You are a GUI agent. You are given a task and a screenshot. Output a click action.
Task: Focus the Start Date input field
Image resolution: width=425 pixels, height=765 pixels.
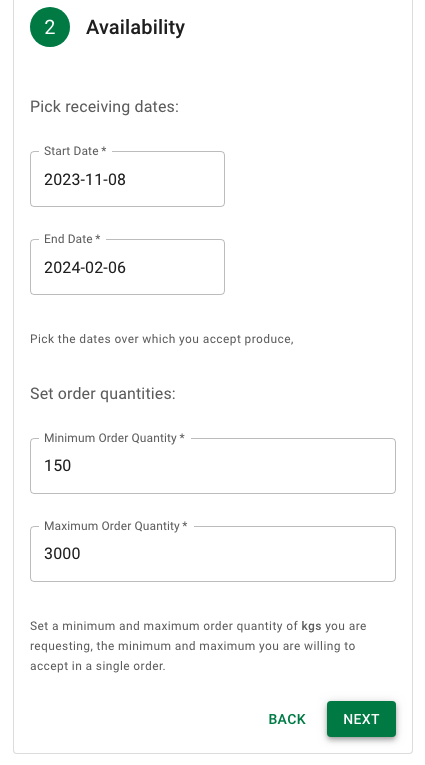[x=127, y=179]
